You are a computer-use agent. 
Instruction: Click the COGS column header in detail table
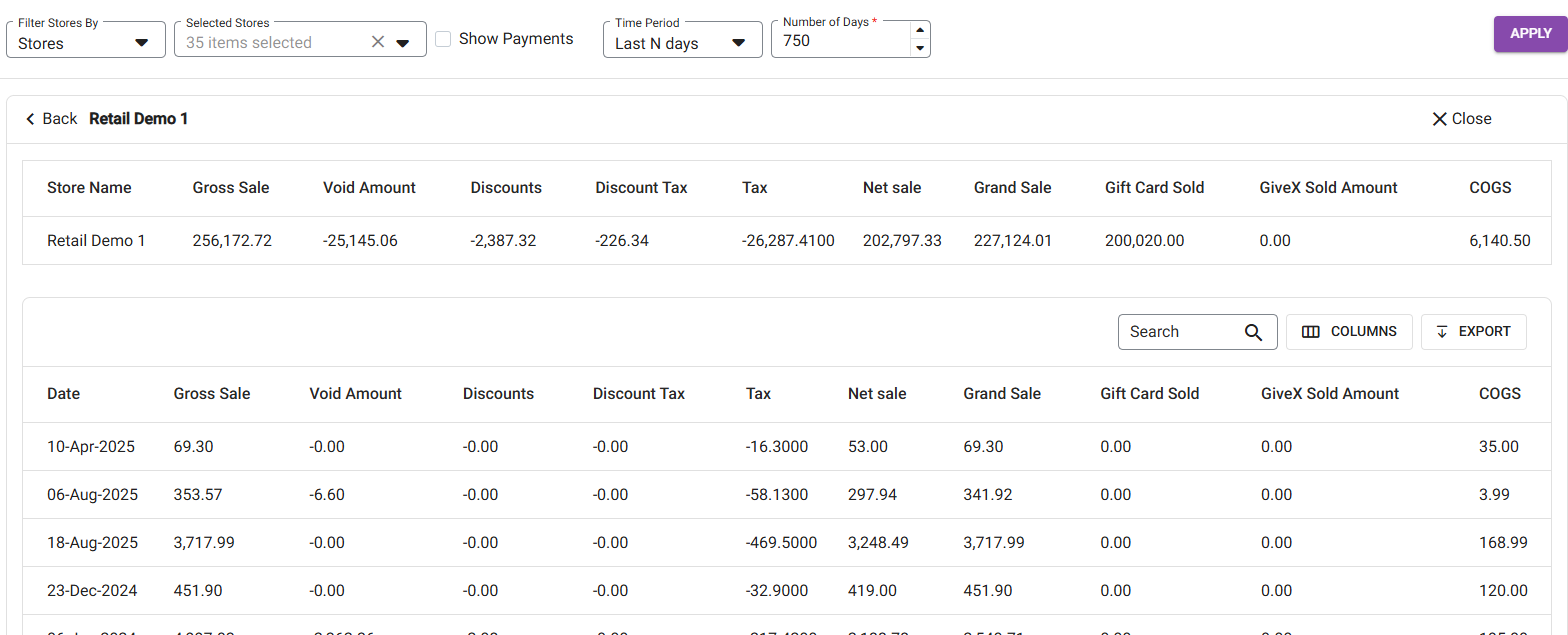point(1499,394)
